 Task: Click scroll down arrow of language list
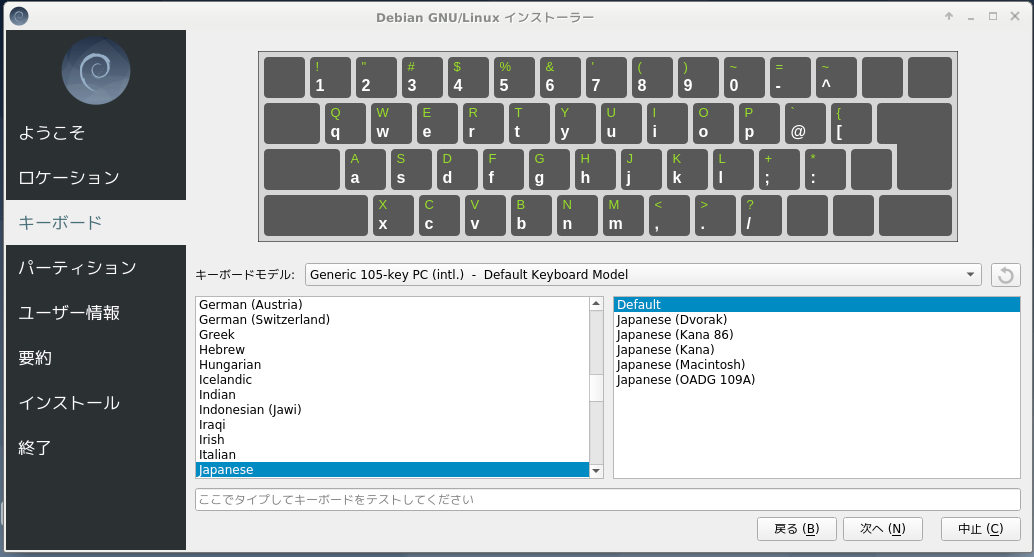click(596, 470)
